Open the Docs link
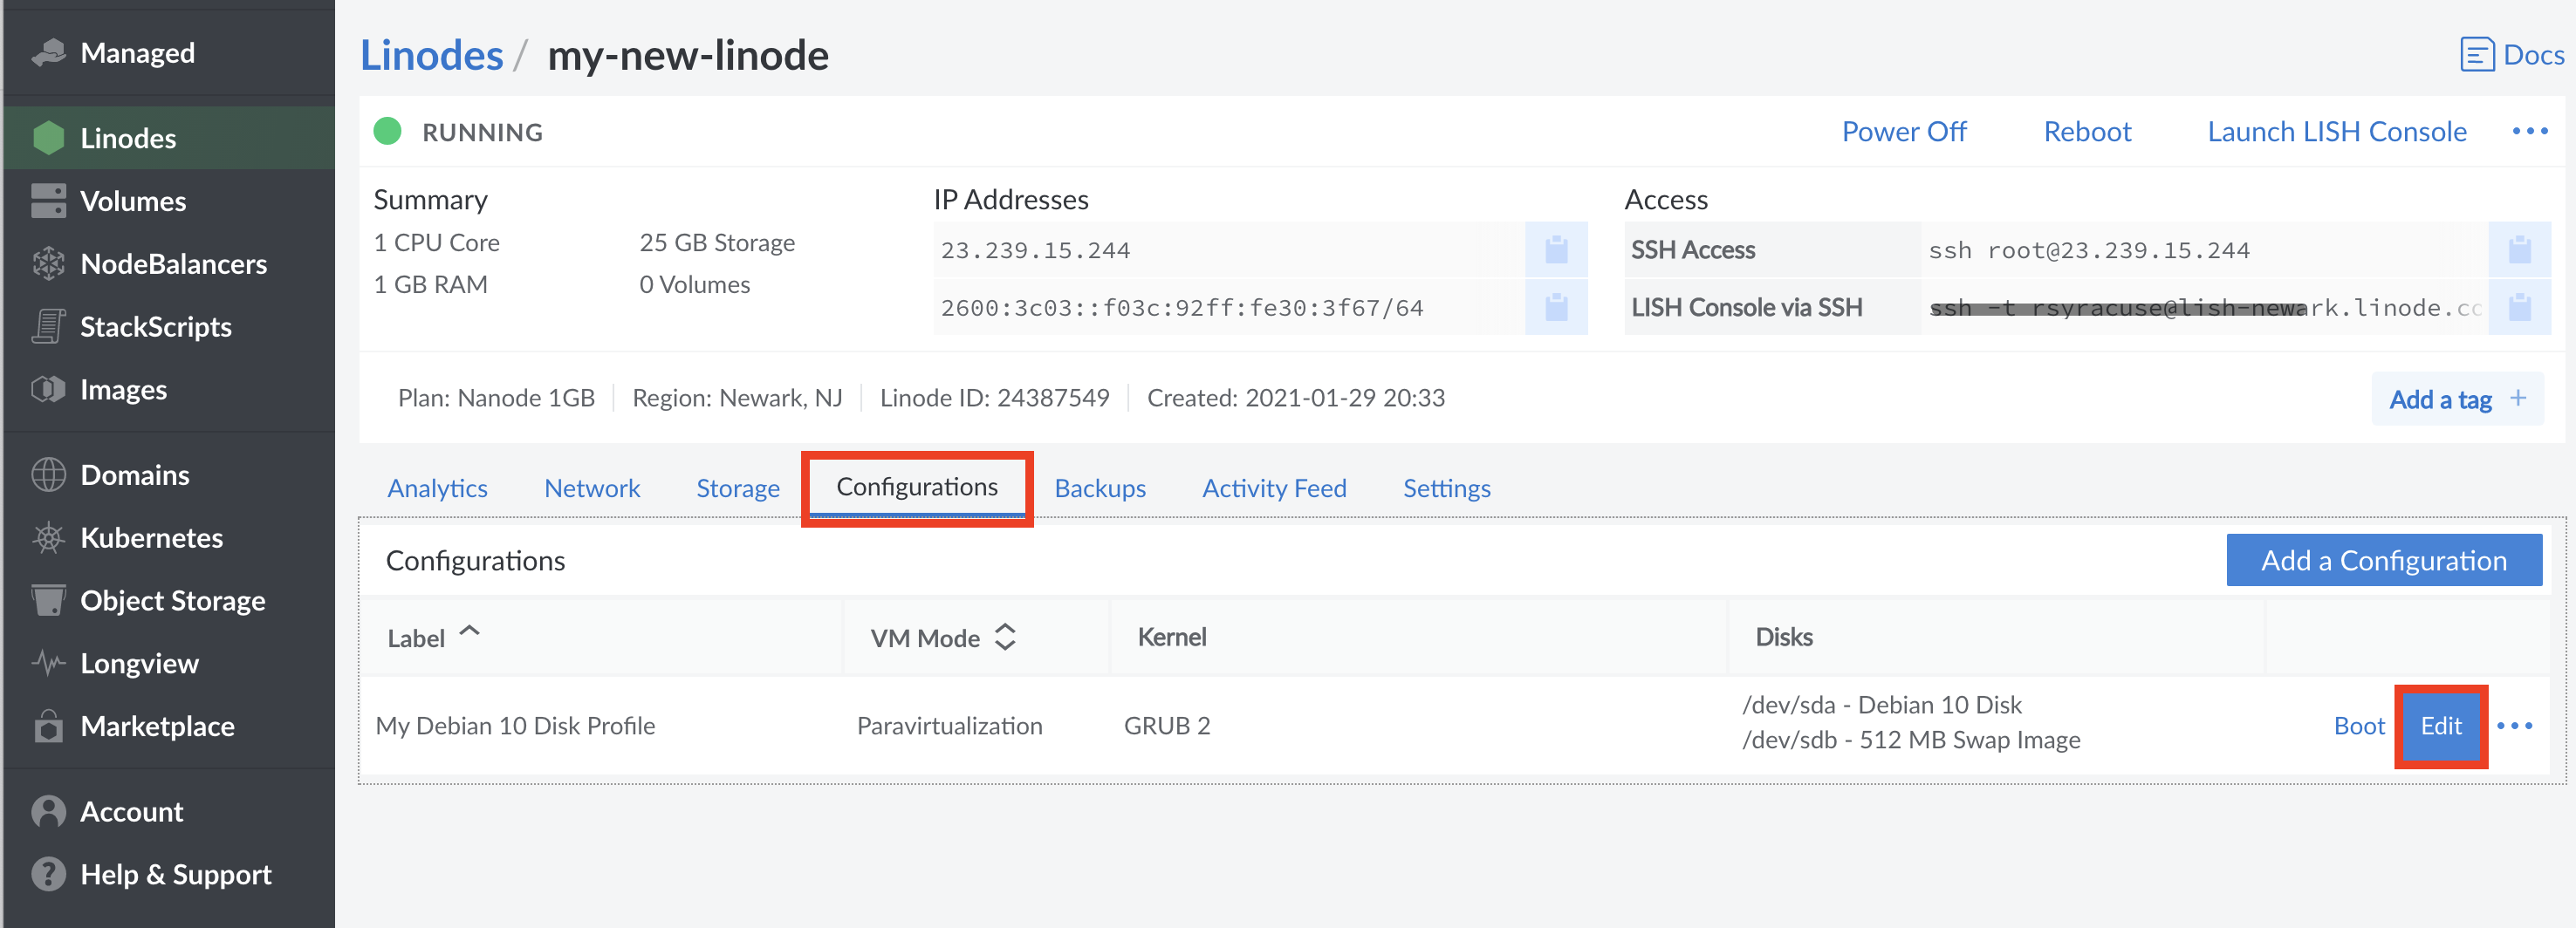This screenshot has height=928, width=2576. 2511,54
